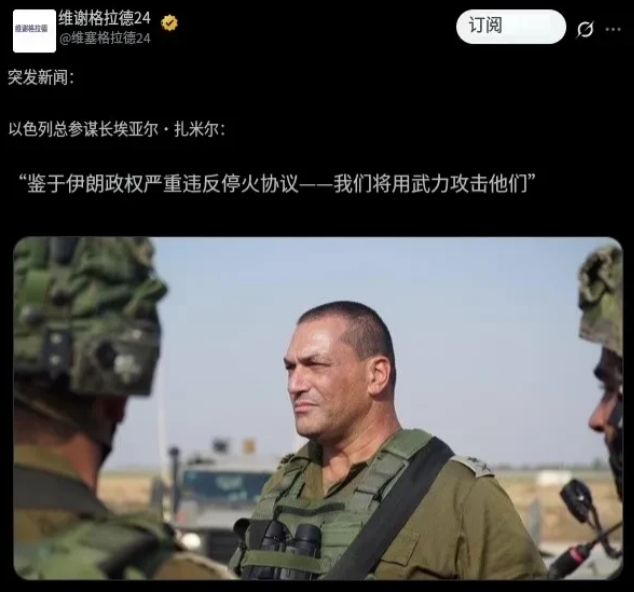Open the @维塞格拉德24 handle link
The height and width of the screenshot is (592, 634).
click(105, 38)
